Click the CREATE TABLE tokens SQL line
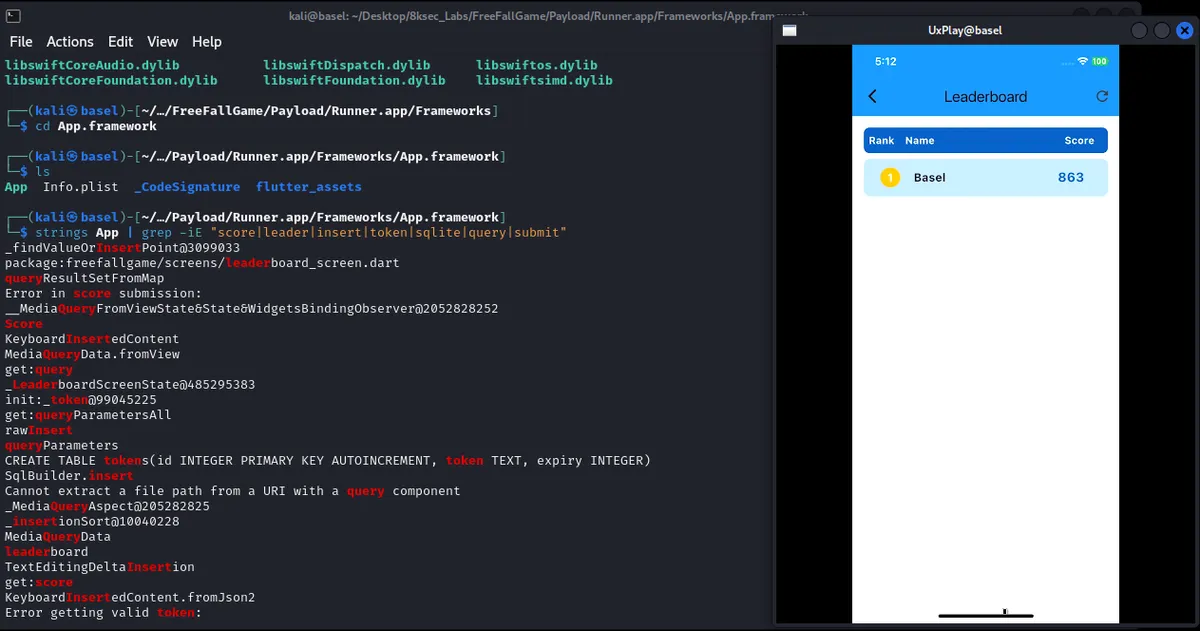The height and width of the screenshot is (631, 1200). [328, 461]
